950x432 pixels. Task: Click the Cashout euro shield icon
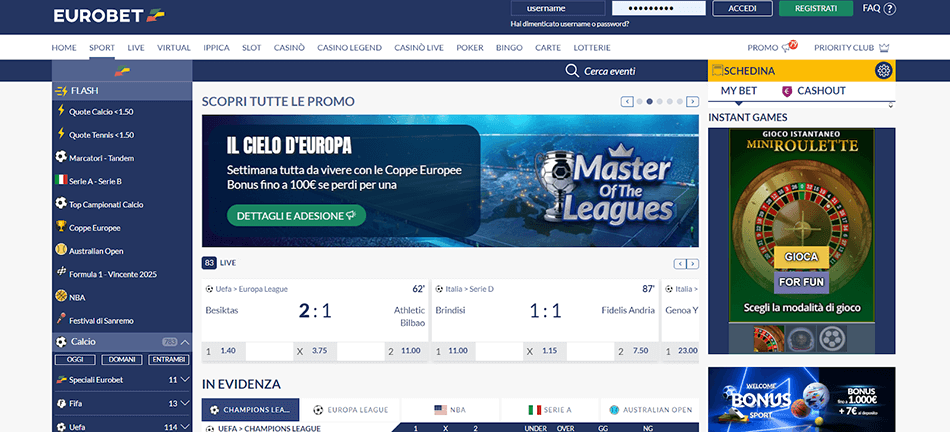click(x=786, y=91)
